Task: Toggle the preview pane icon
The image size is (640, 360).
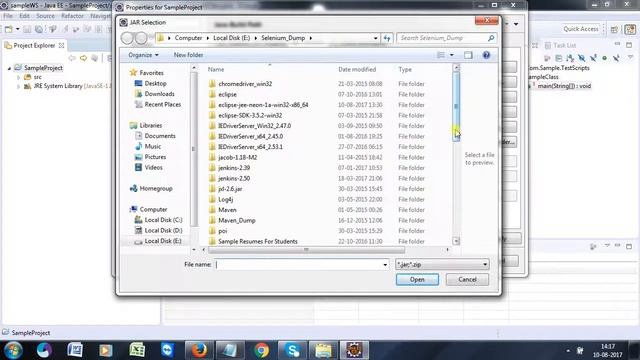Action: [468, 55]
